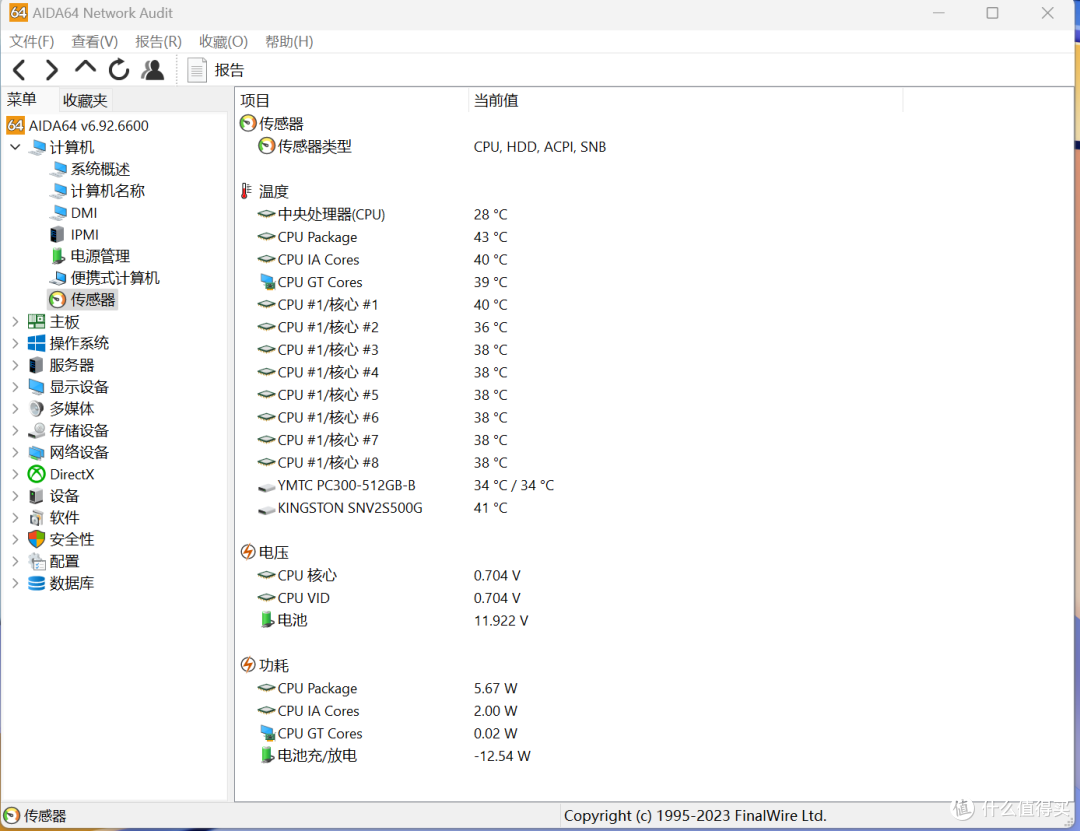
Task: Open 系统概述 in the tree
Action: (91, 169)
